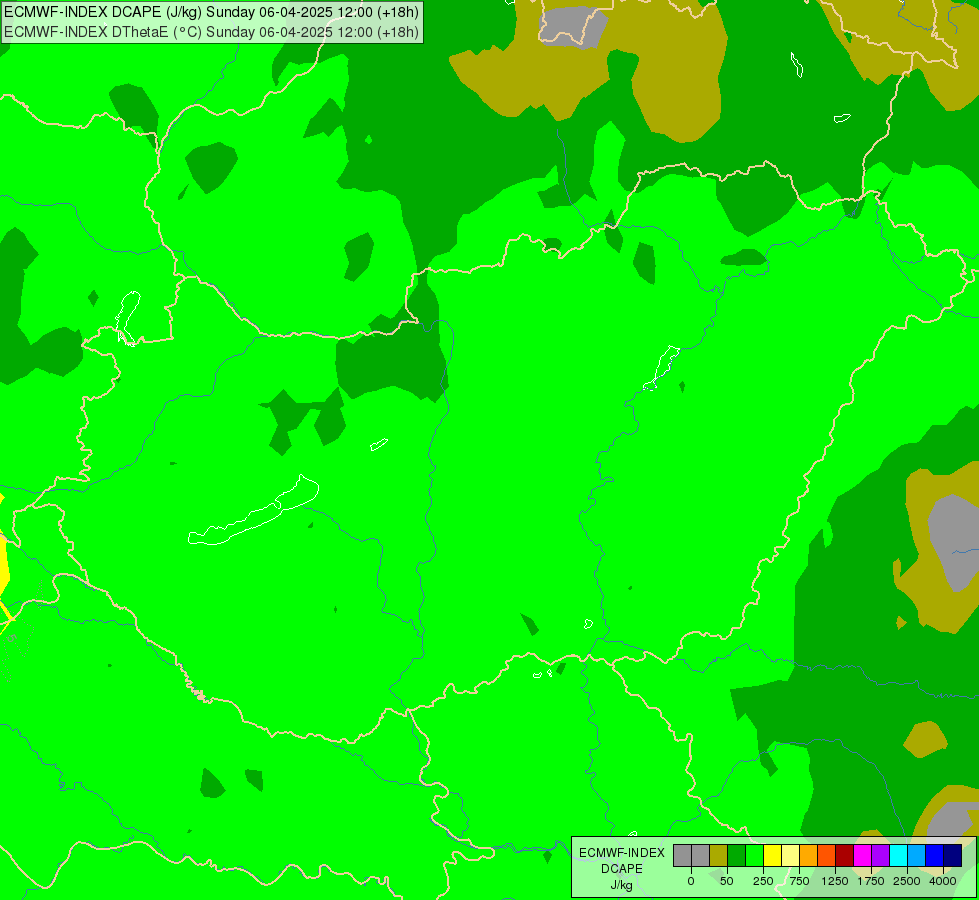The image size is (979, 900).
Task: Pick the dark navy legend swatch
Action: pos(953,856)
